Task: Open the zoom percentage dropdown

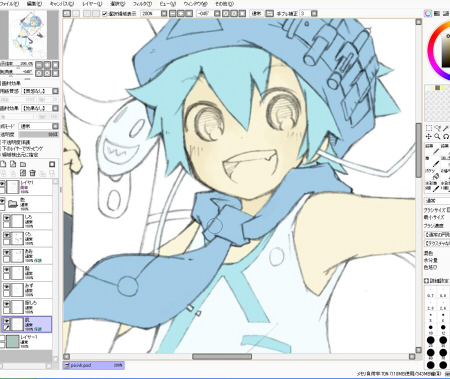Action: tap(164, 13)
